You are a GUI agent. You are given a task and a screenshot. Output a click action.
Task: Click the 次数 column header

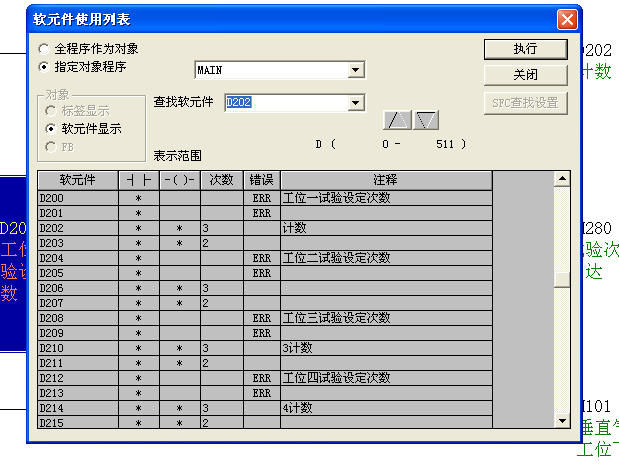point(221,180)
